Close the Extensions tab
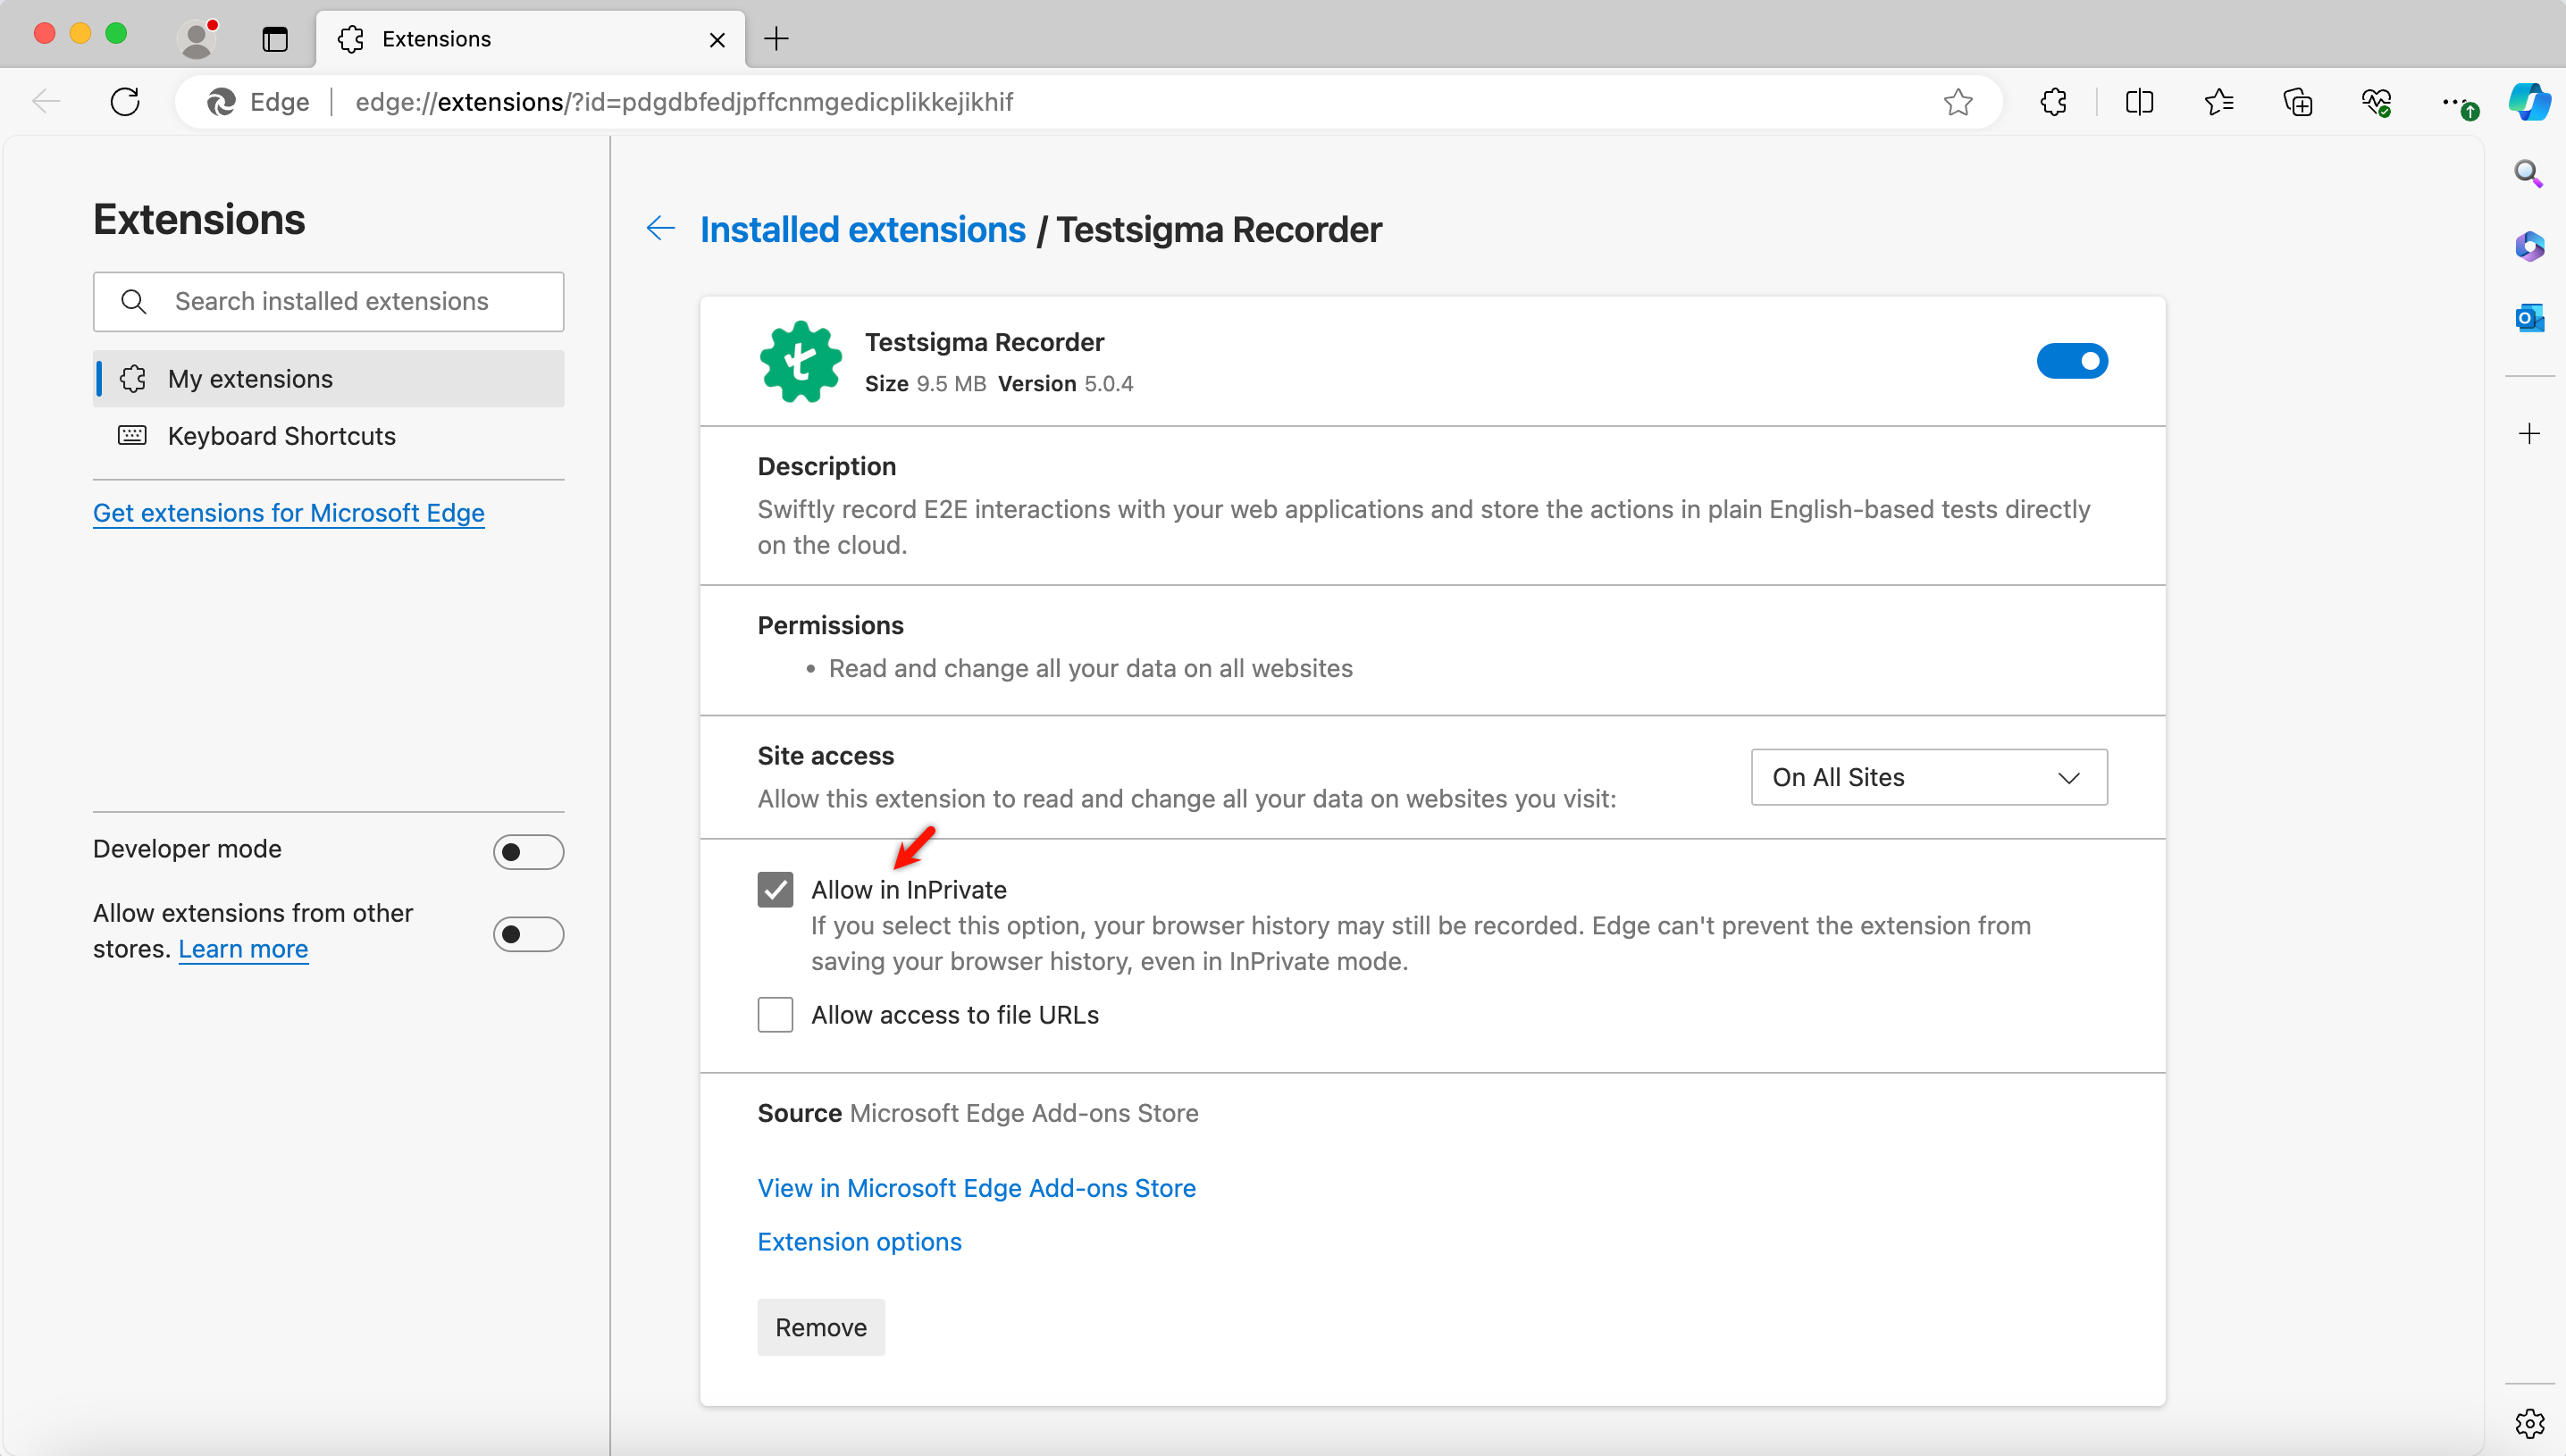Viewport: 2566px width, 1456px height. [x=717, y=40]
